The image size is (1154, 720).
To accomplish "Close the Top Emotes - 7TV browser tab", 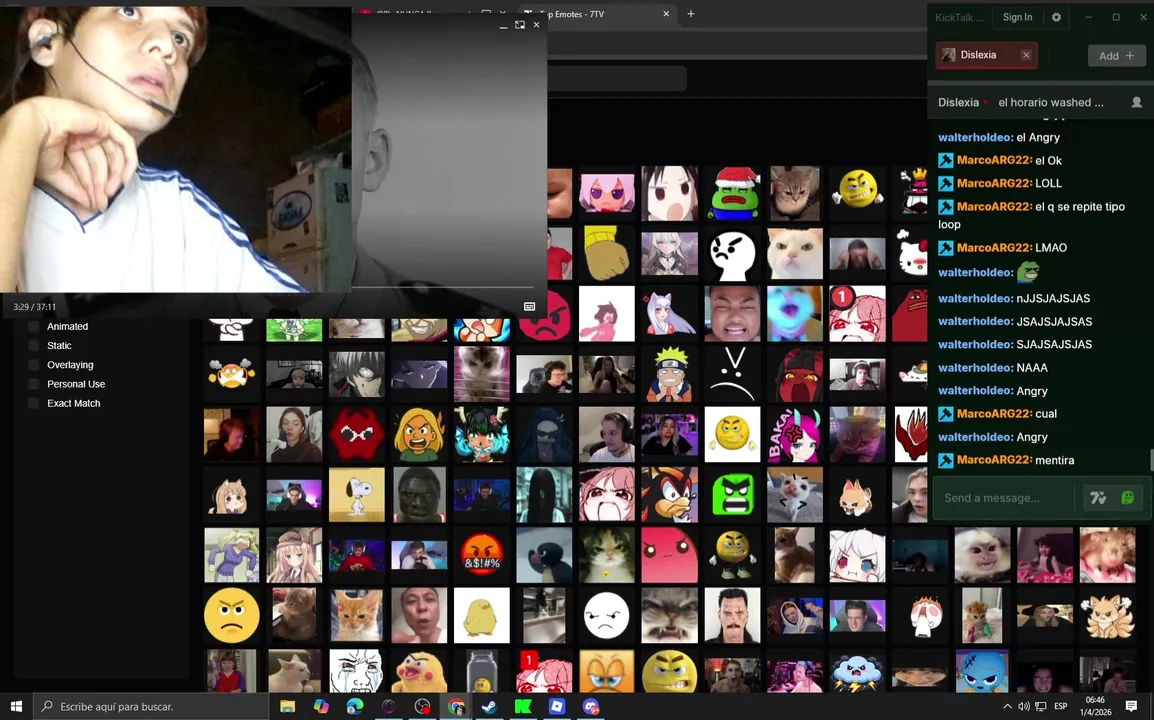I will [x=666, y=14].
